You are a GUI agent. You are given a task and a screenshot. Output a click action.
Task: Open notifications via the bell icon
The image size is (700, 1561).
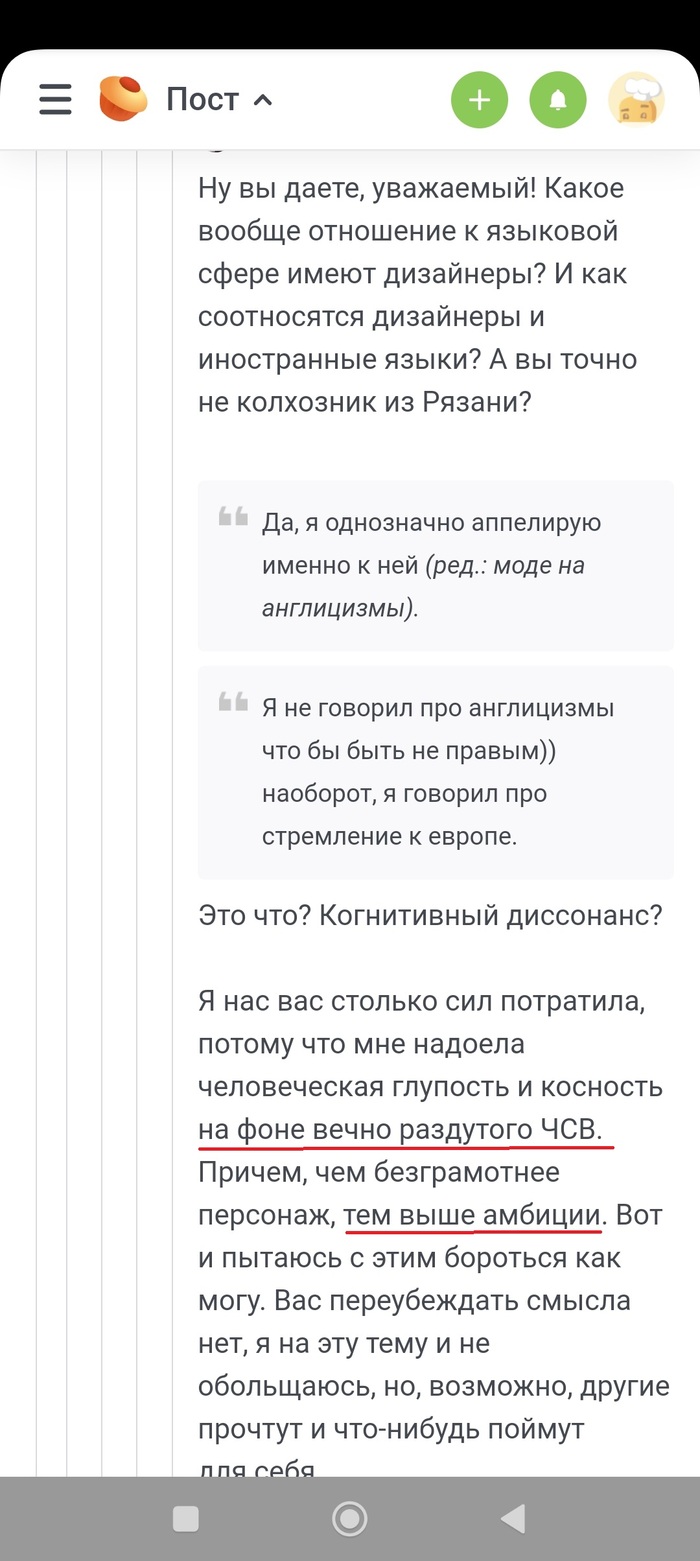point(558,99)
